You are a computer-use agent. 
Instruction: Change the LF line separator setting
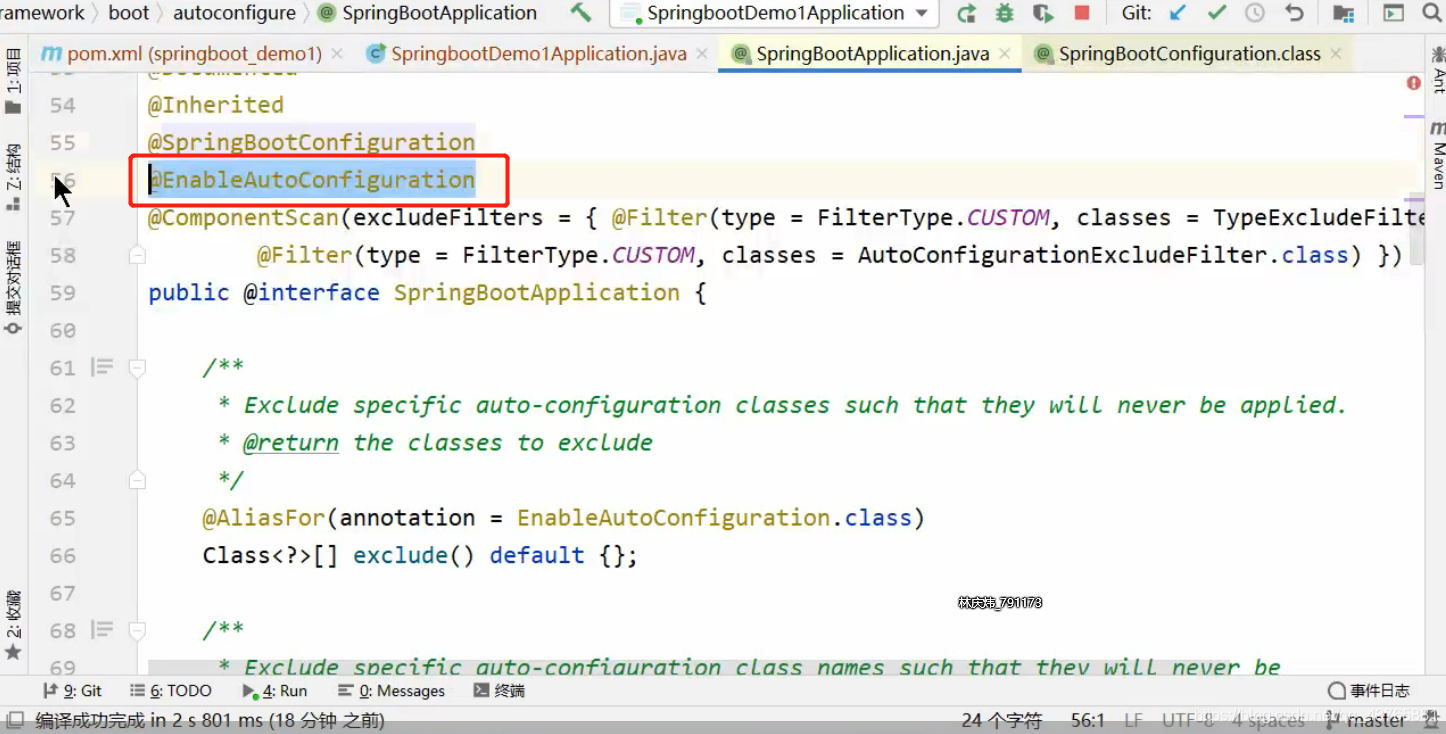1133,720
